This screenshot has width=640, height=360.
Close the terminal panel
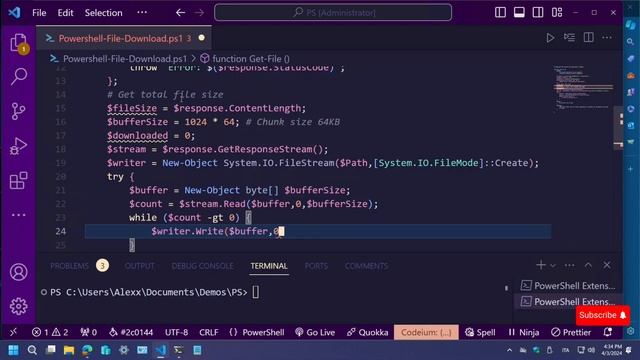click(x=607, y=265)
